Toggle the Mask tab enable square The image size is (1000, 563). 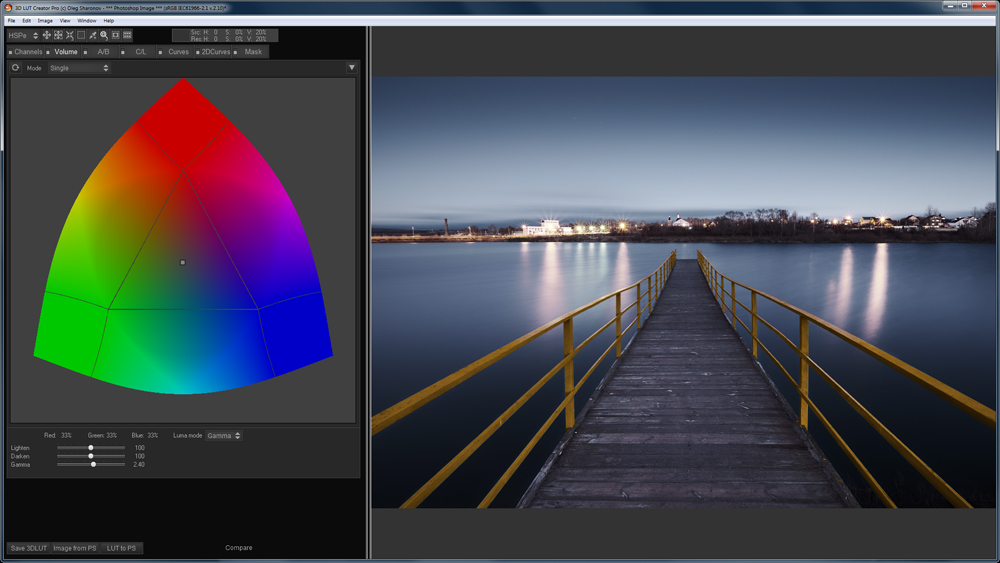pos(235,52)
